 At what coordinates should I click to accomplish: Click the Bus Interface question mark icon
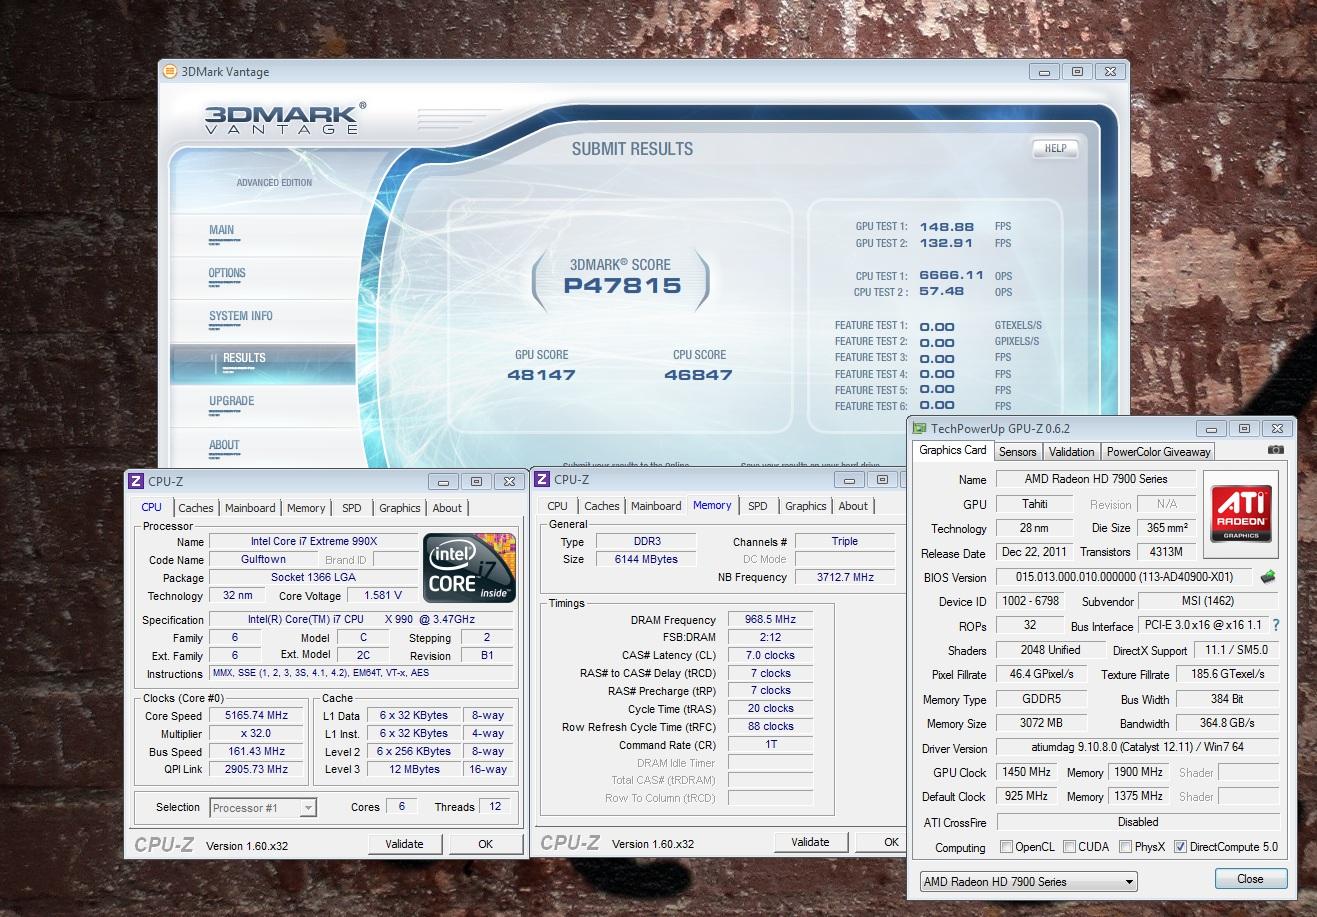click(x=1276, y=625)
